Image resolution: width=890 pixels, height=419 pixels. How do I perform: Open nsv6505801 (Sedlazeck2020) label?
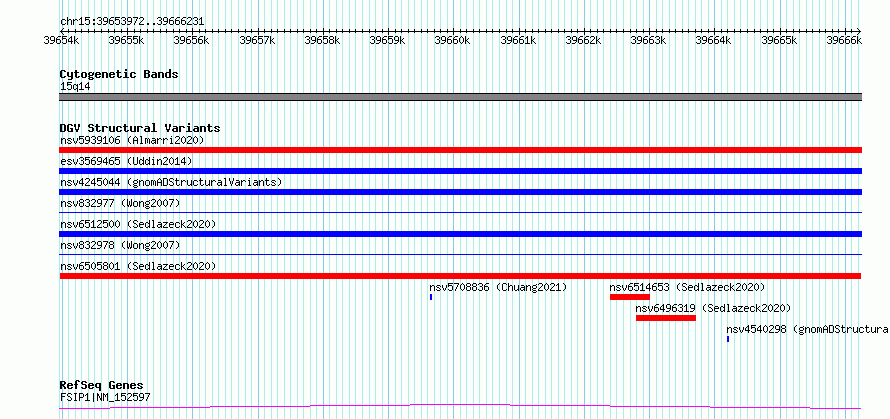click(138, 266)
